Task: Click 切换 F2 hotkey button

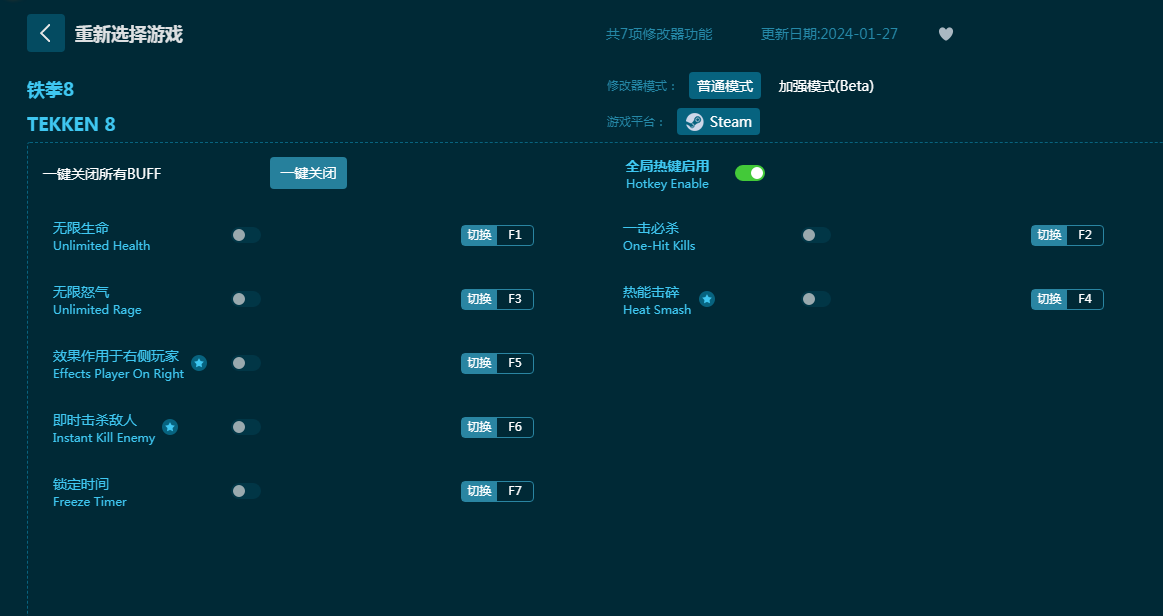Action: (1067, 235)
